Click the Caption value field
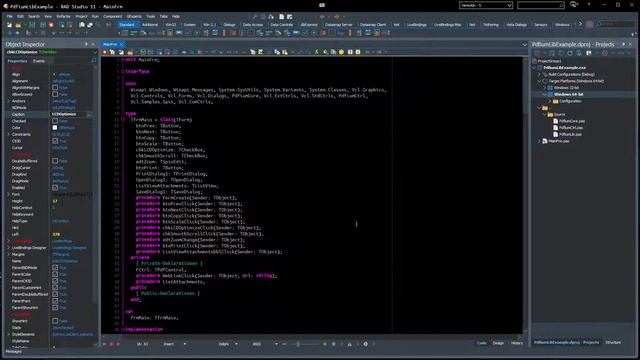The height and width of the screenshot is (360, 640). point(68,115)
